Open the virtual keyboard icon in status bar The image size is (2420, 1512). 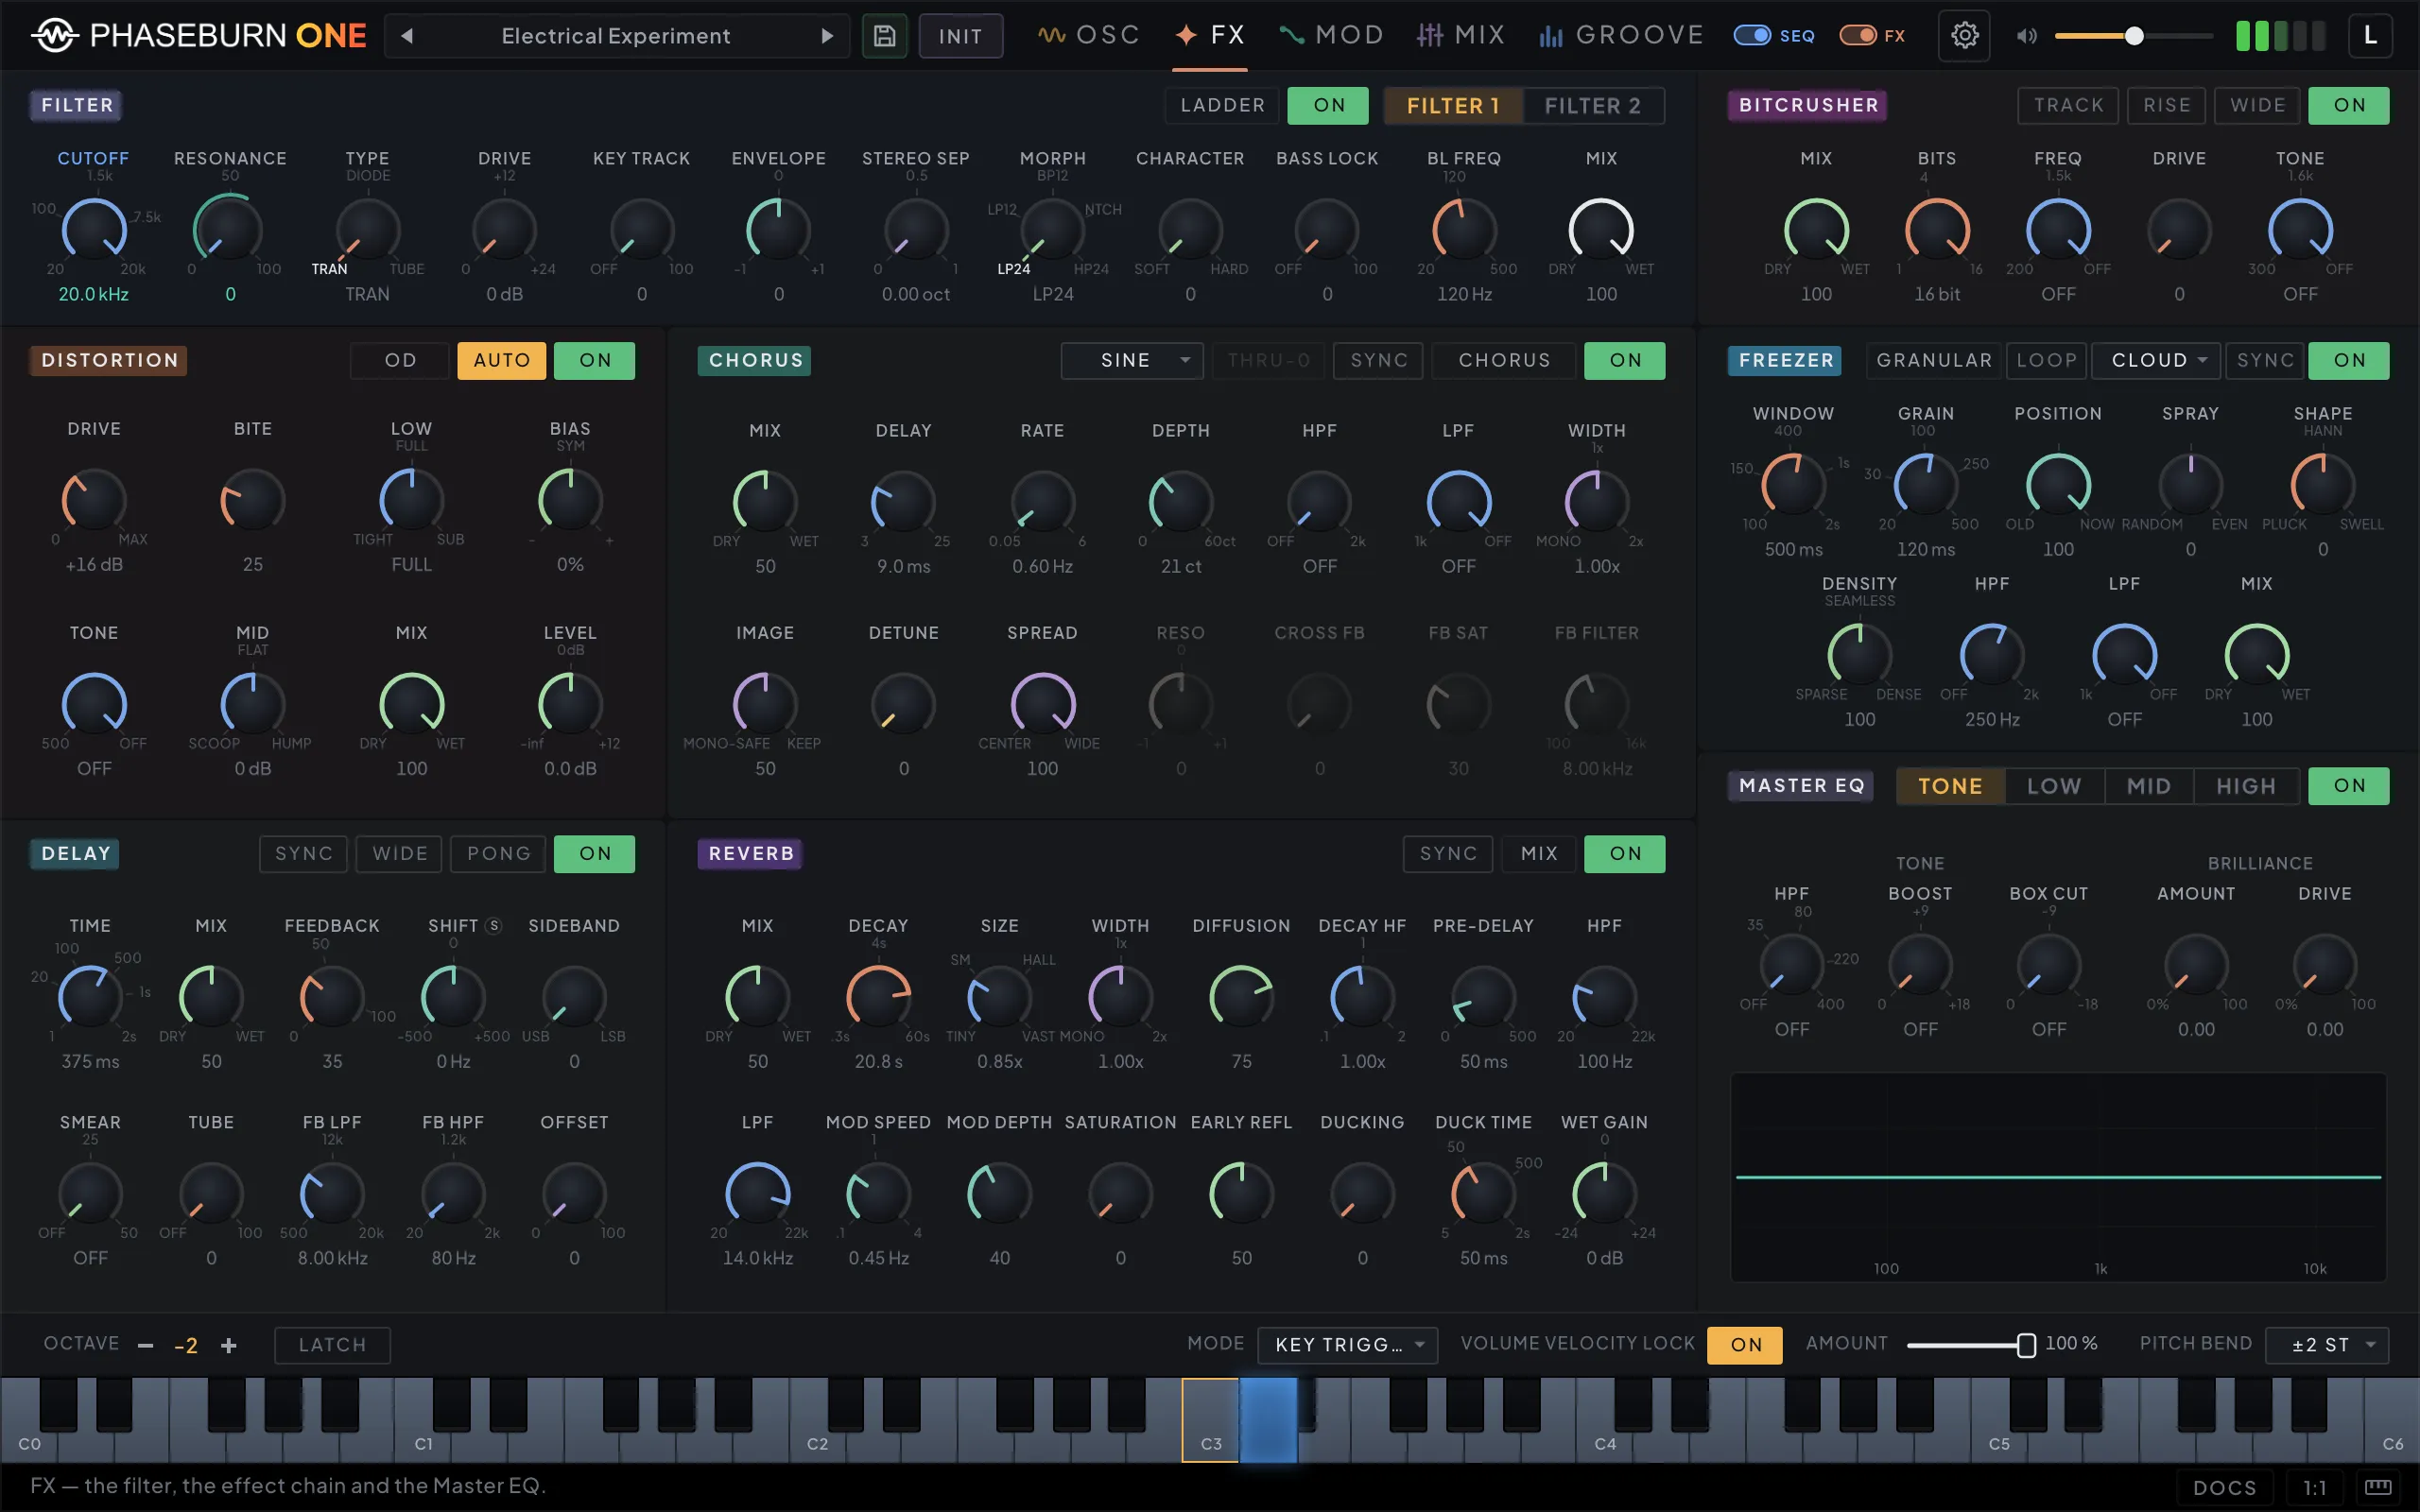click(x=2378, y=1487)
